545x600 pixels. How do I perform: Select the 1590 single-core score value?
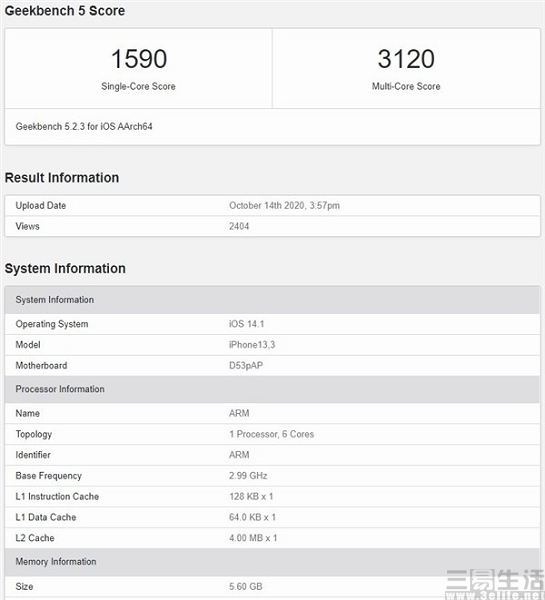(x=139, y=59)
